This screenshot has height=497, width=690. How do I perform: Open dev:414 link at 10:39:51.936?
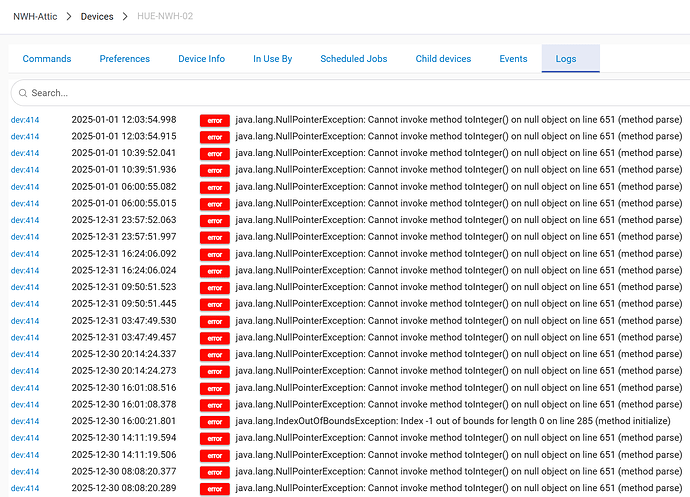click(x=25, y=170)
